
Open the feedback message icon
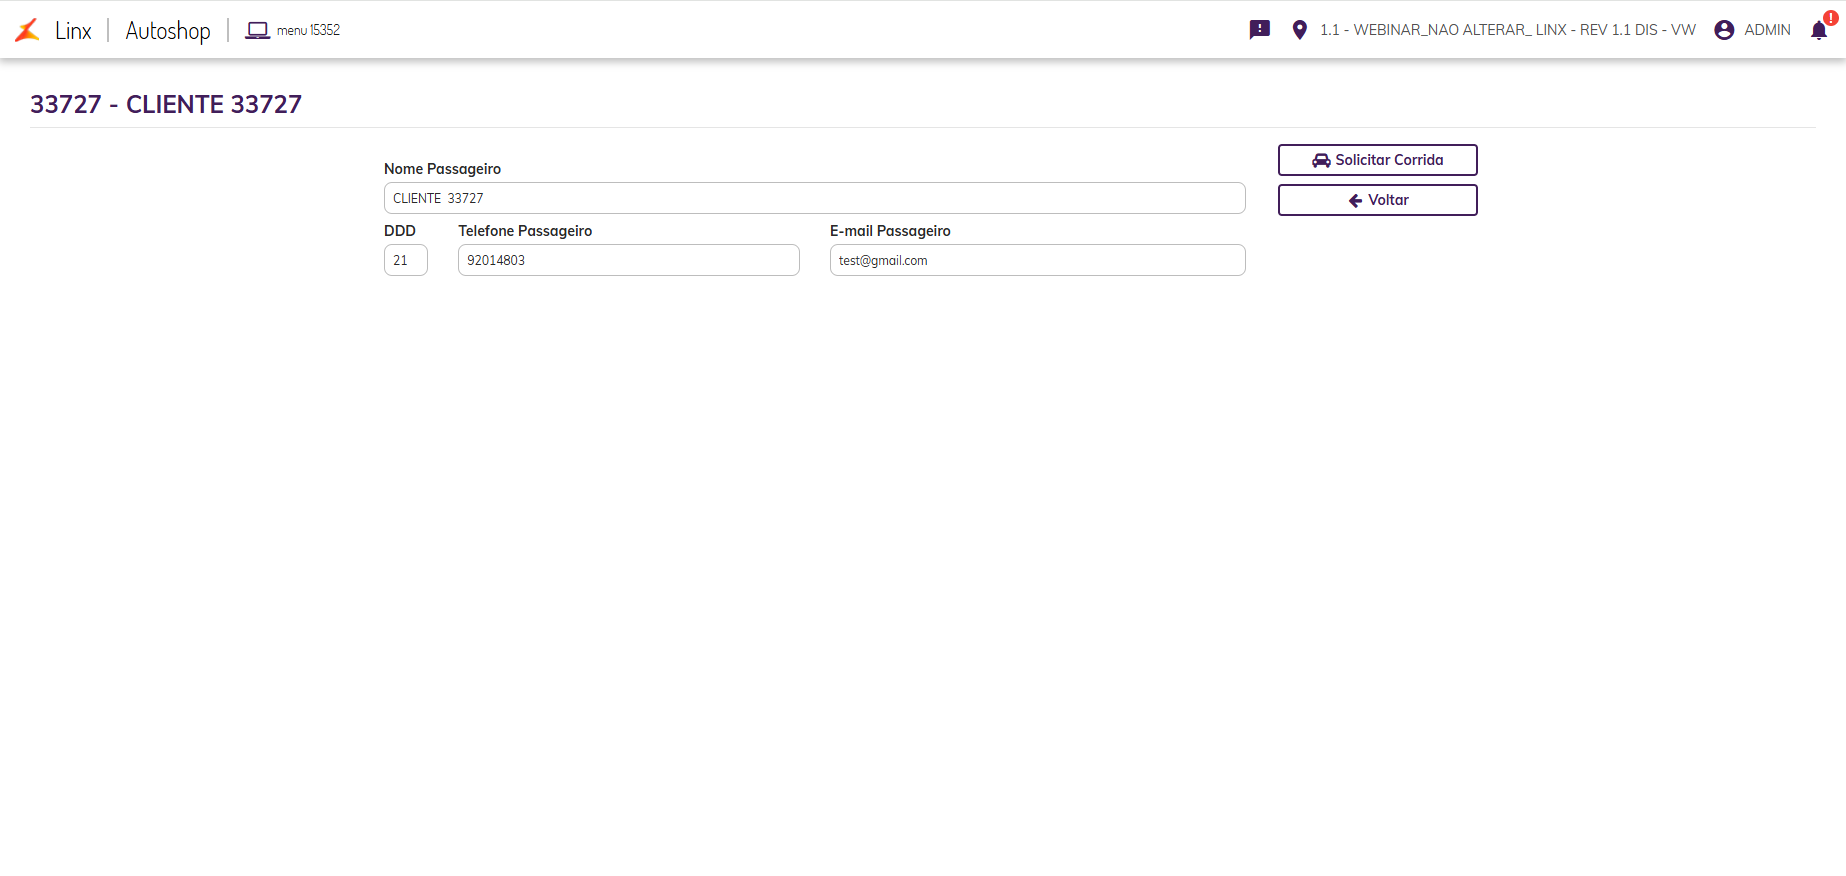[x=1260, y=30]
